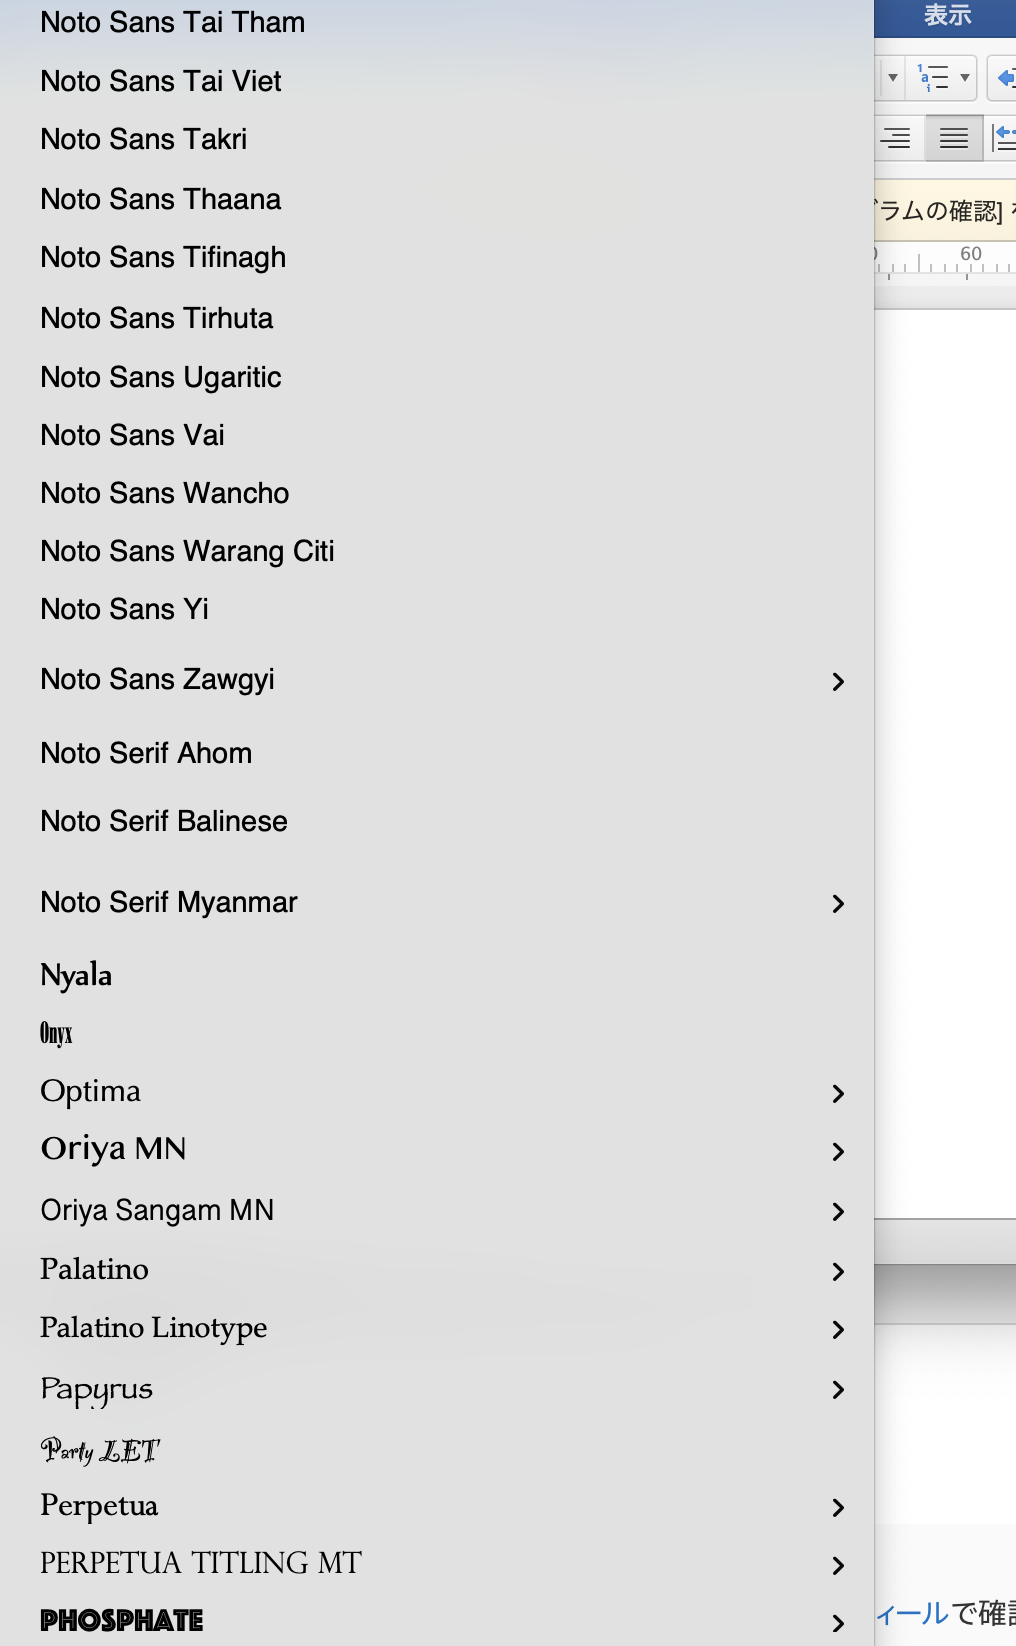The width and height of the screenshot is (1016, 1646).
Task: Select the Phosphate font entry
Action: [122, 1621]
